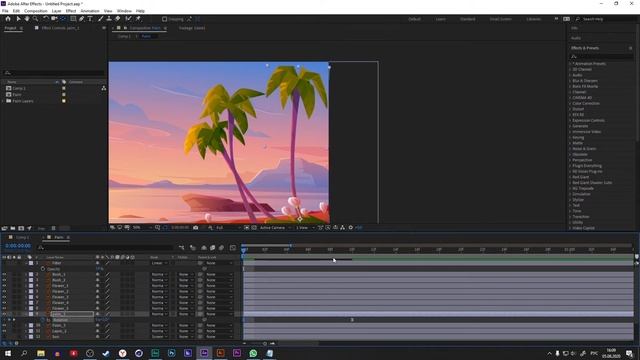This screenshot has height=360, width=640.
Task: Toggle visibility eye of layer 12
Action: pyautogui.click(x=4, y=337)
